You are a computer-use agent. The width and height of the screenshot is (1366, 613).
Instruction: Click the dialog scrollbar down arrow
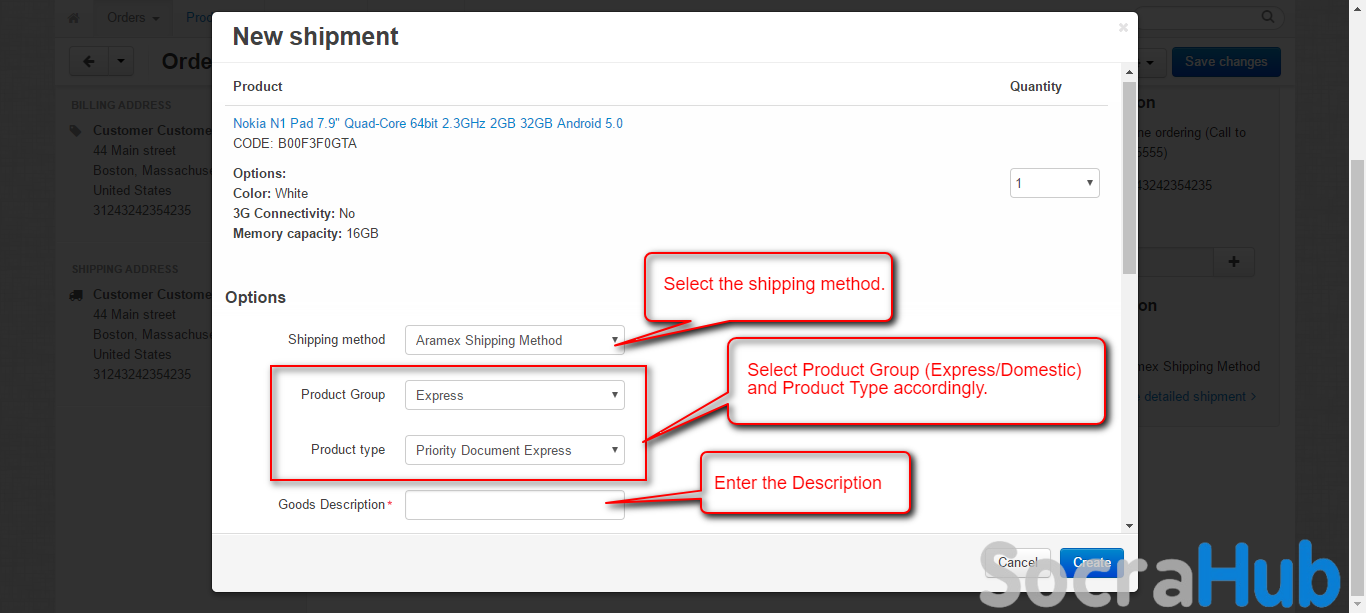(x=1129, y=525)
